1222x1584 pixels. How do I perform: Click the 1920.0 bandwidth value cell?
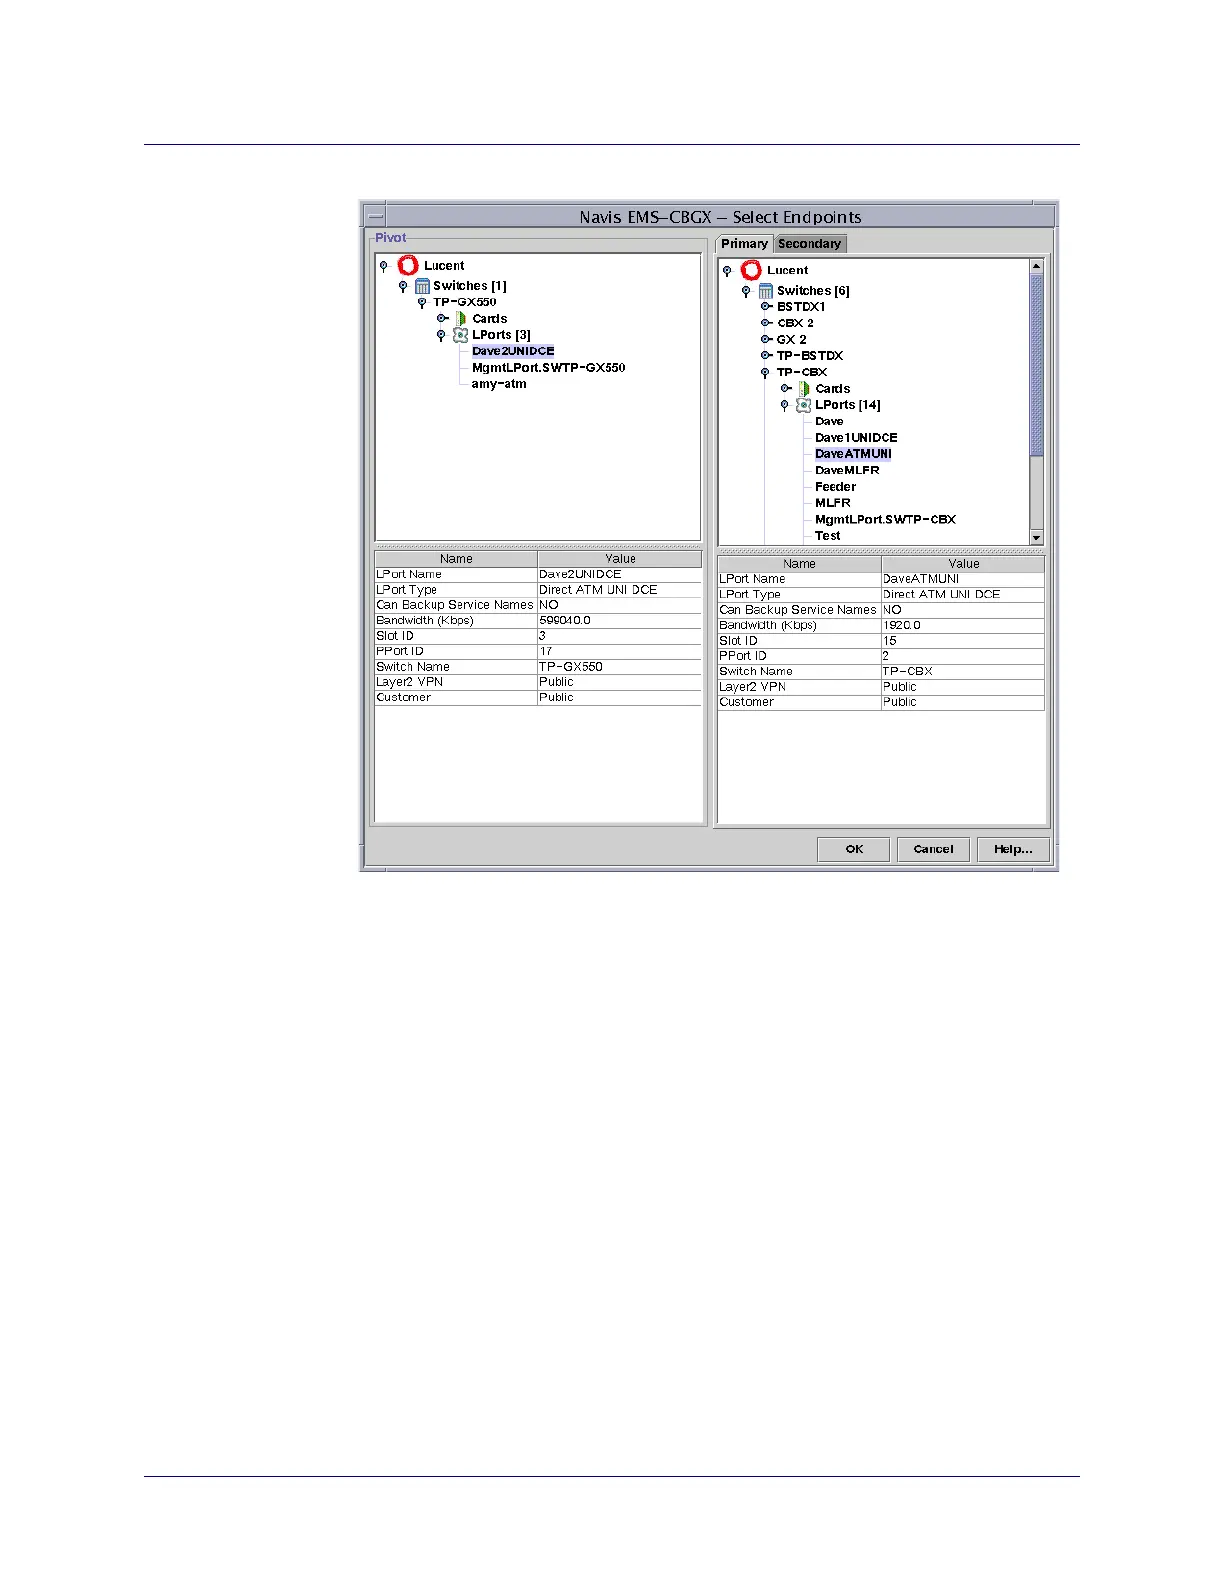(963, 625)
